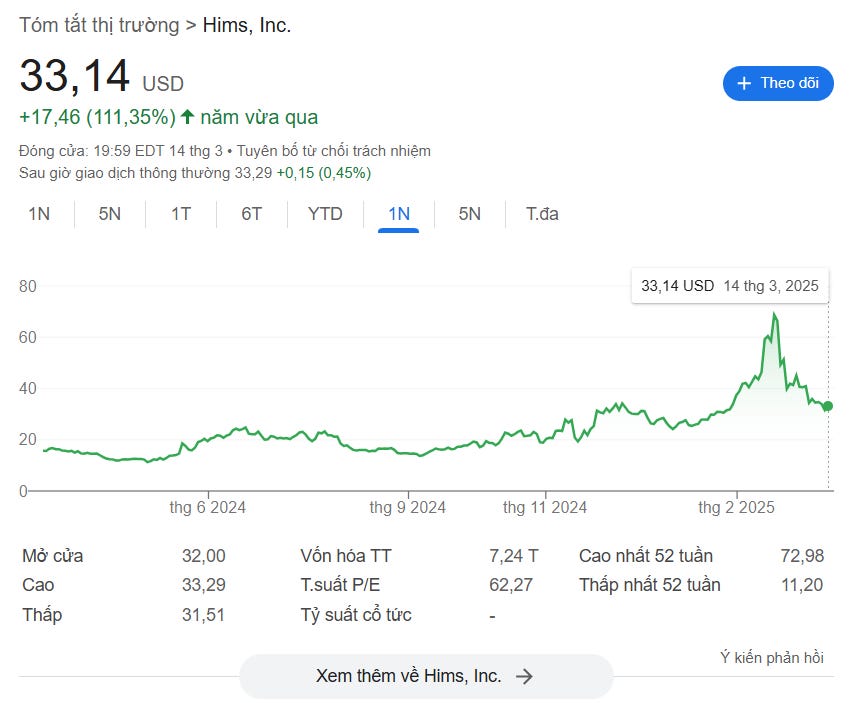Click the green up arrow beside 111,35%

[x=187, y=117]
